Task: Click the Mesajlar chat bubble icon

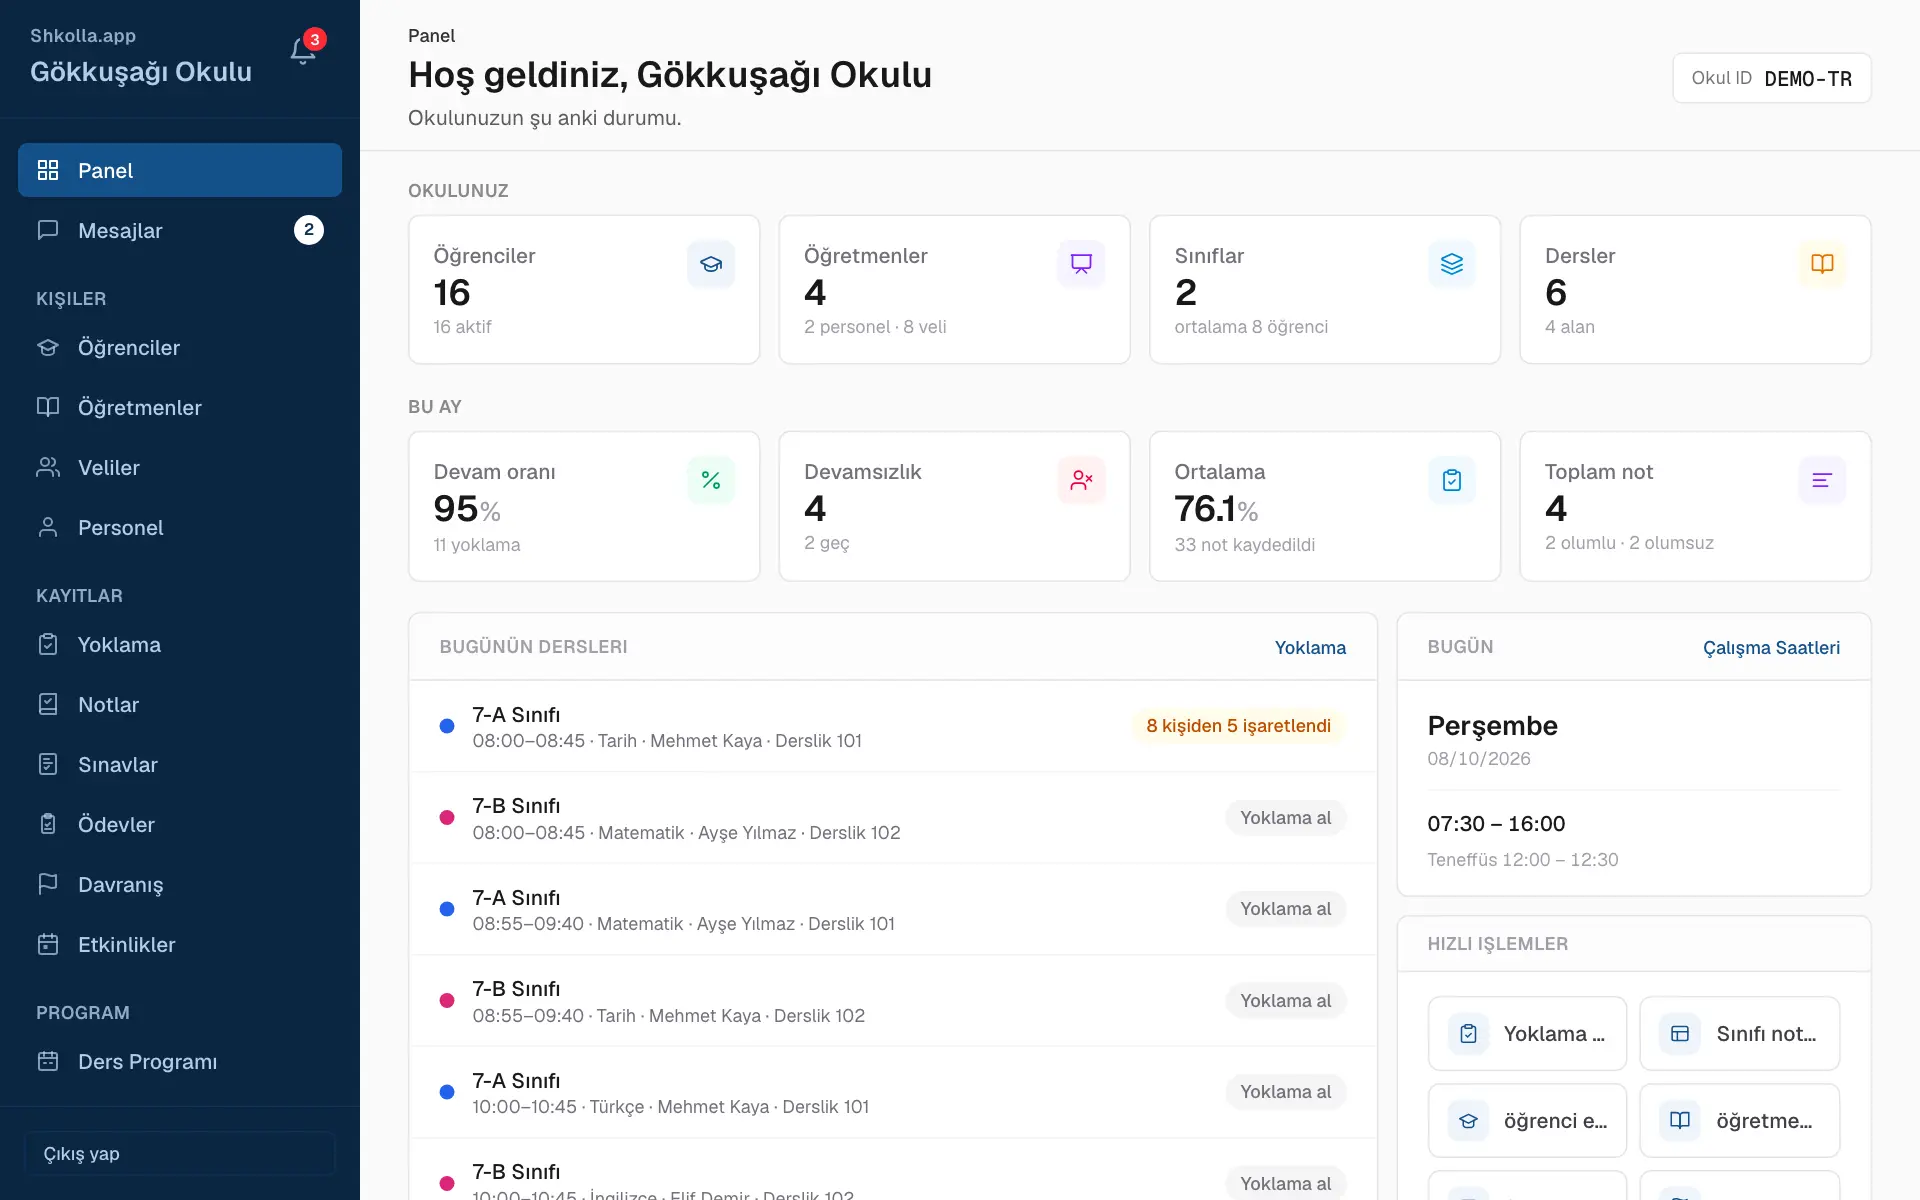Action: coord(48,231)
